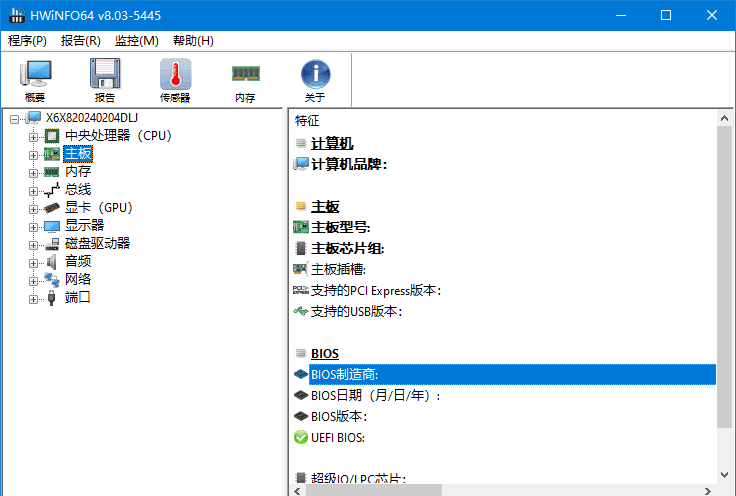Click the vertical scrollbar down arrow

click(724, 475)
